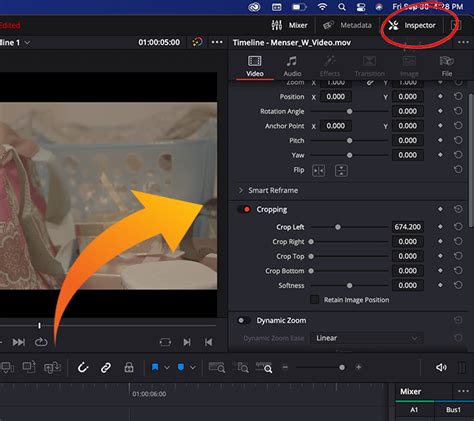Reset the Crop Left value
This screenshot has width=474, height=421.
pos(458,227)
